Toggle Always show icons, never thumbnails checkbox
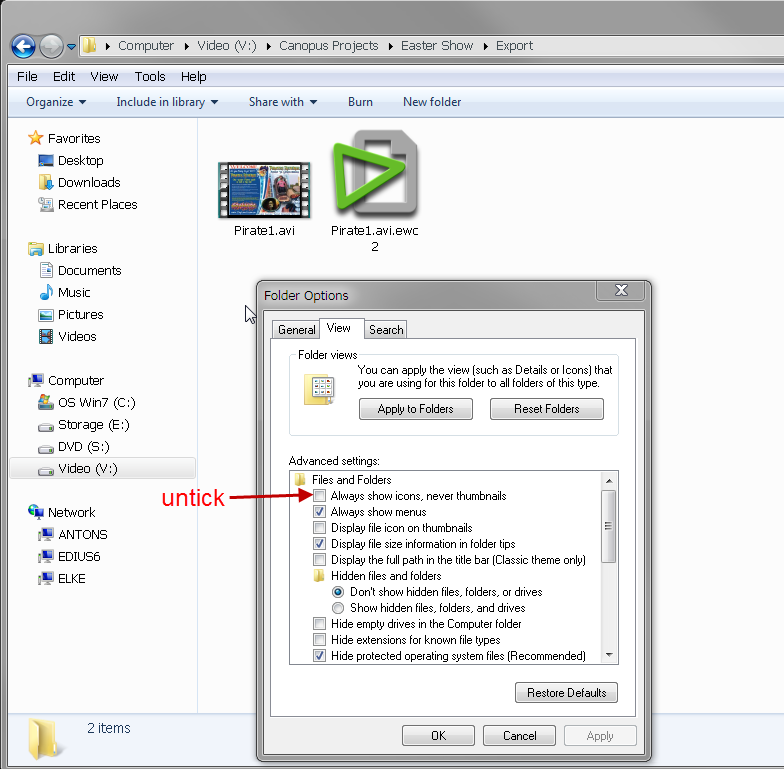This screenshot has height=769, width=784. [320, 496]
